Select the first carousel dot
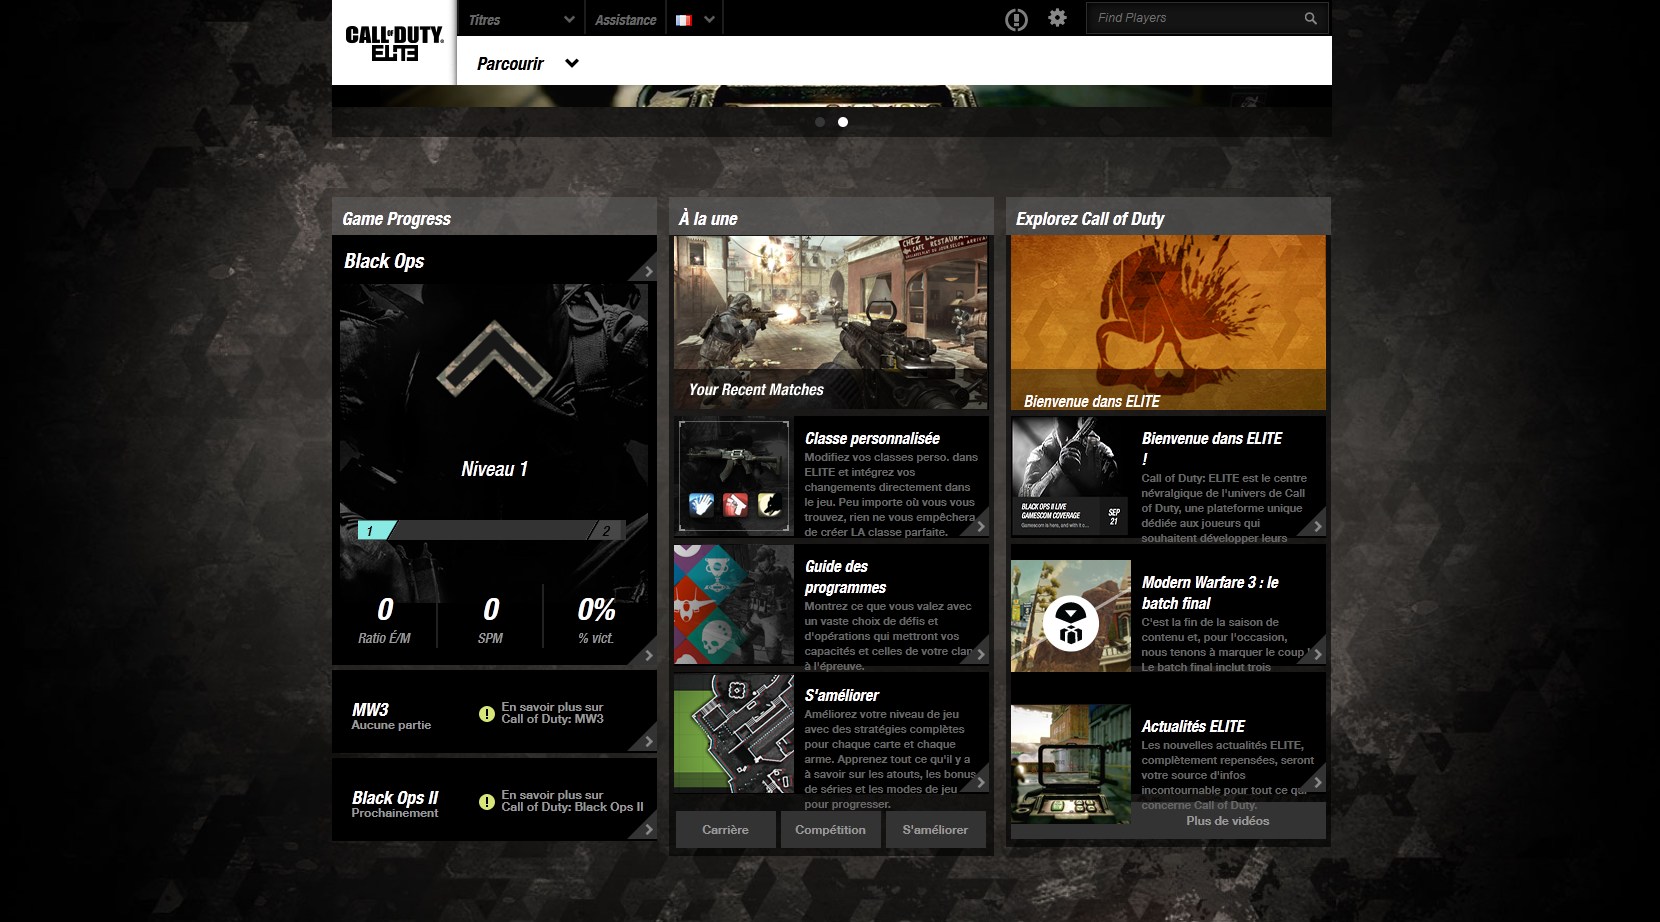 pos(820,122)
